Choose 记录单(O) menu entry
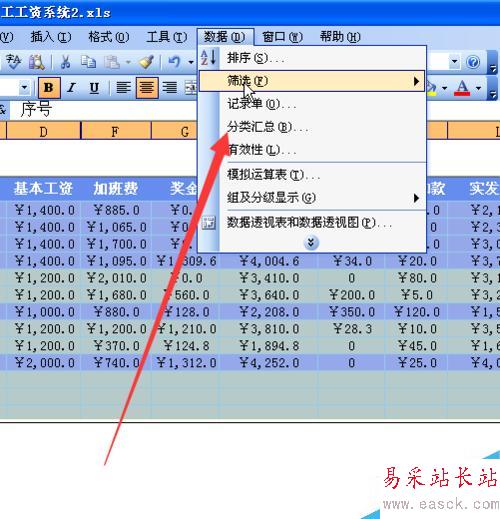Screen dimensions: 500x519 pos(312,104)
